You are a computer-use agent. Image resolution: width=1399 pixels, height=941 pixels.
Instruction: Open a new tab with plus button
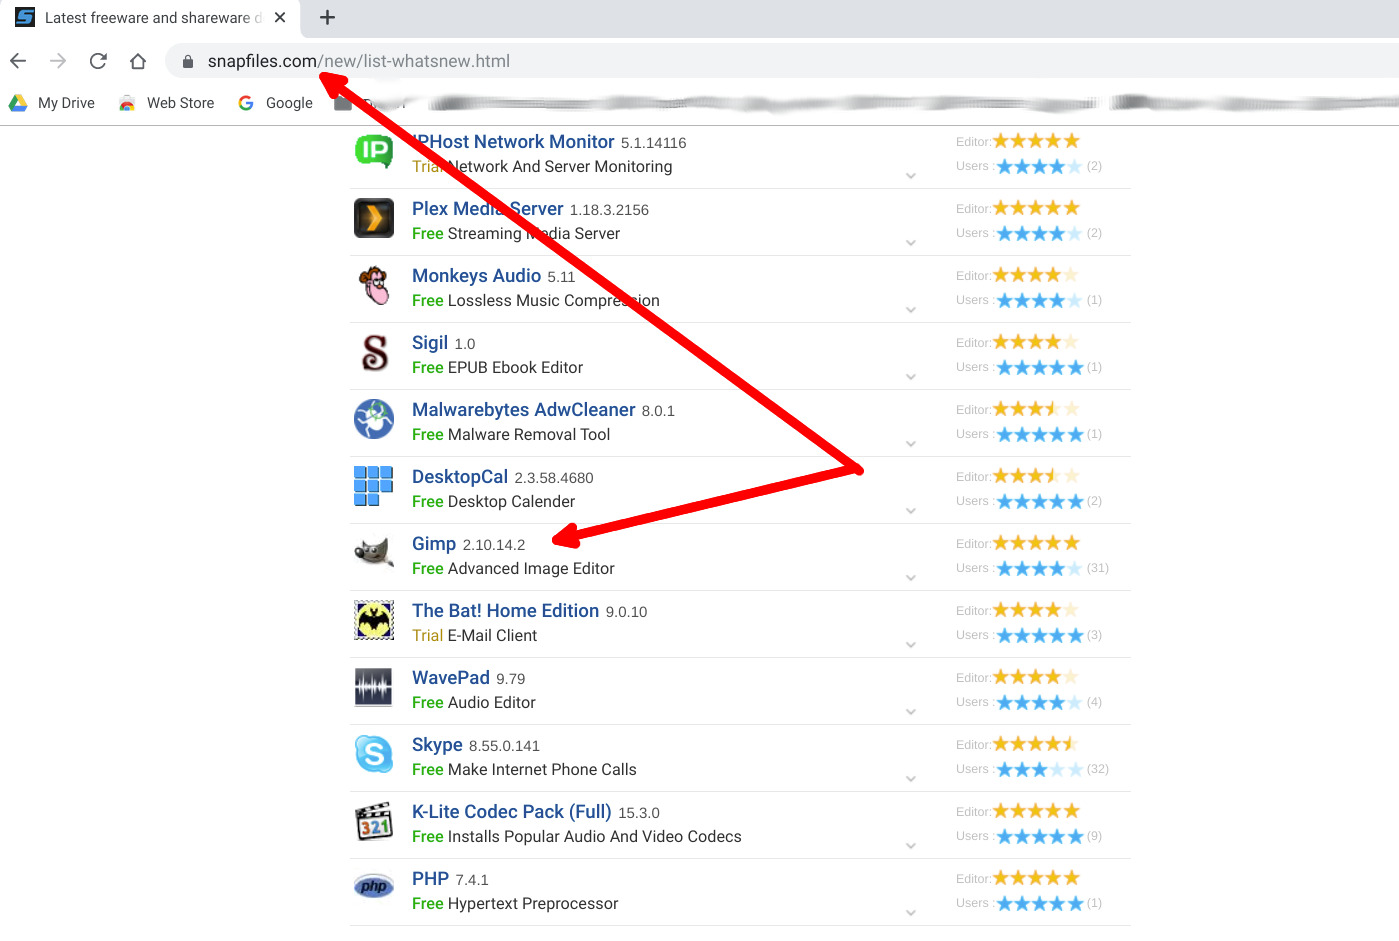[327, 17]
